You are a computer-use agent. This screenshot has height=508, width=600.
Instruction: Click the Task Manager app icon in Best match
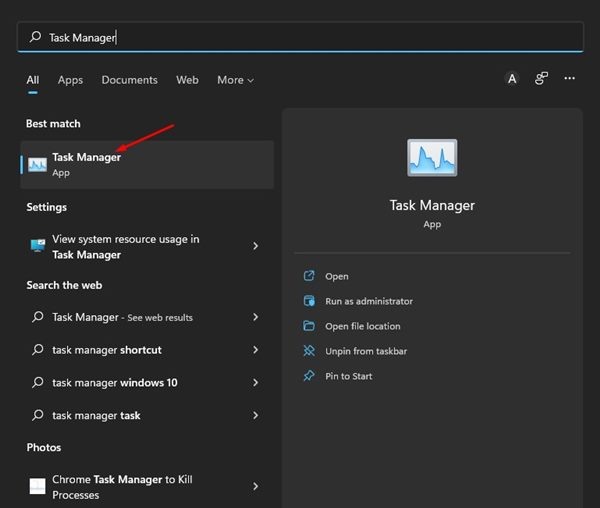pyautogui.click(x=38, y=164)
